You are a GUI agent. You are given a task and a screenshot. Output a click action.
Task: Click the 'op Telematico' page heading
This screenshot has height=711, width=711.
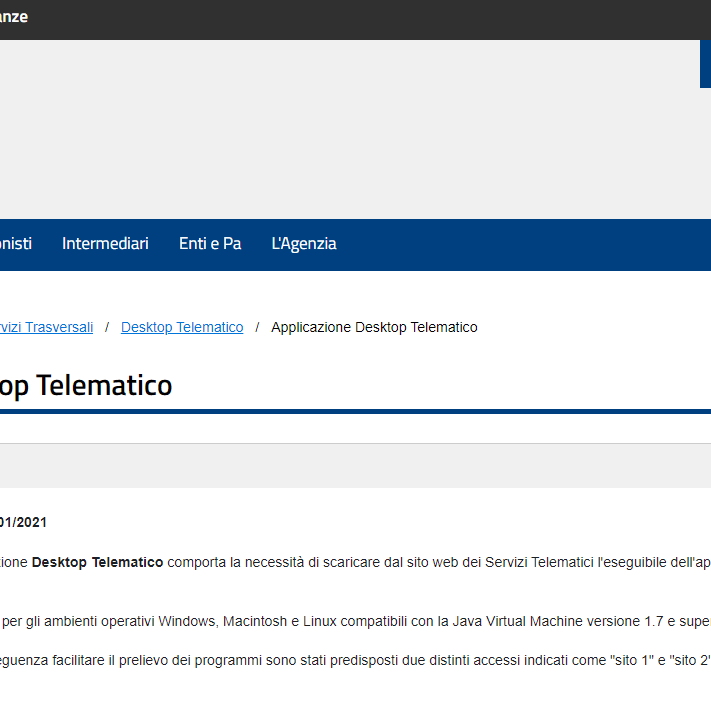pyautogui.click(x=86, y=385)
